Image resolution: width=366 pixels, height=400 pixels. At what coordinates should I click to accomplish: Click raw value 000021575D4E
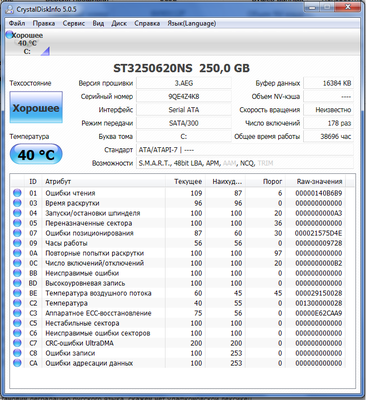coord(319,233)
